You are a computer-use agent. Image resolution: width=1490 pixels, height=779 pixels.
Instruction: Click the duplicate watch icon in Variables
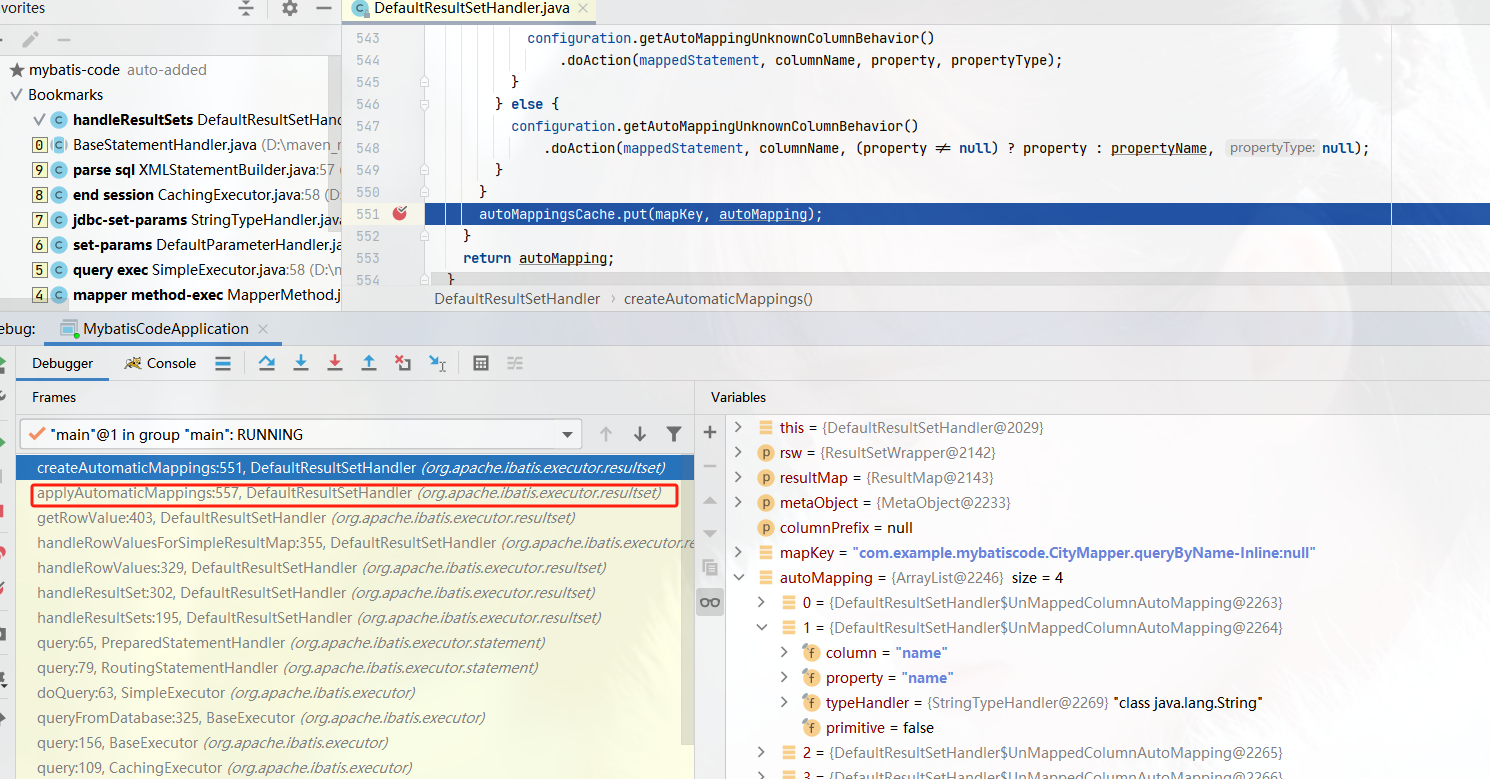pos(710,567)
